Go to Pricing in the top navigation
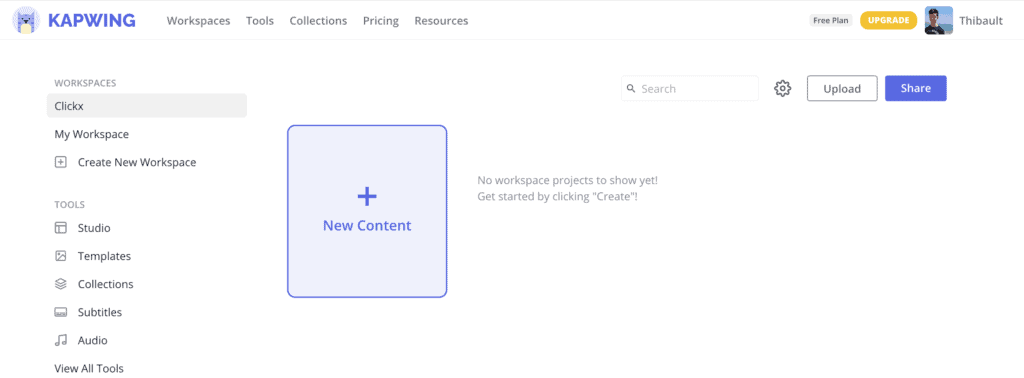Viewport: 1024px width, 378px height. pos(381,21)
